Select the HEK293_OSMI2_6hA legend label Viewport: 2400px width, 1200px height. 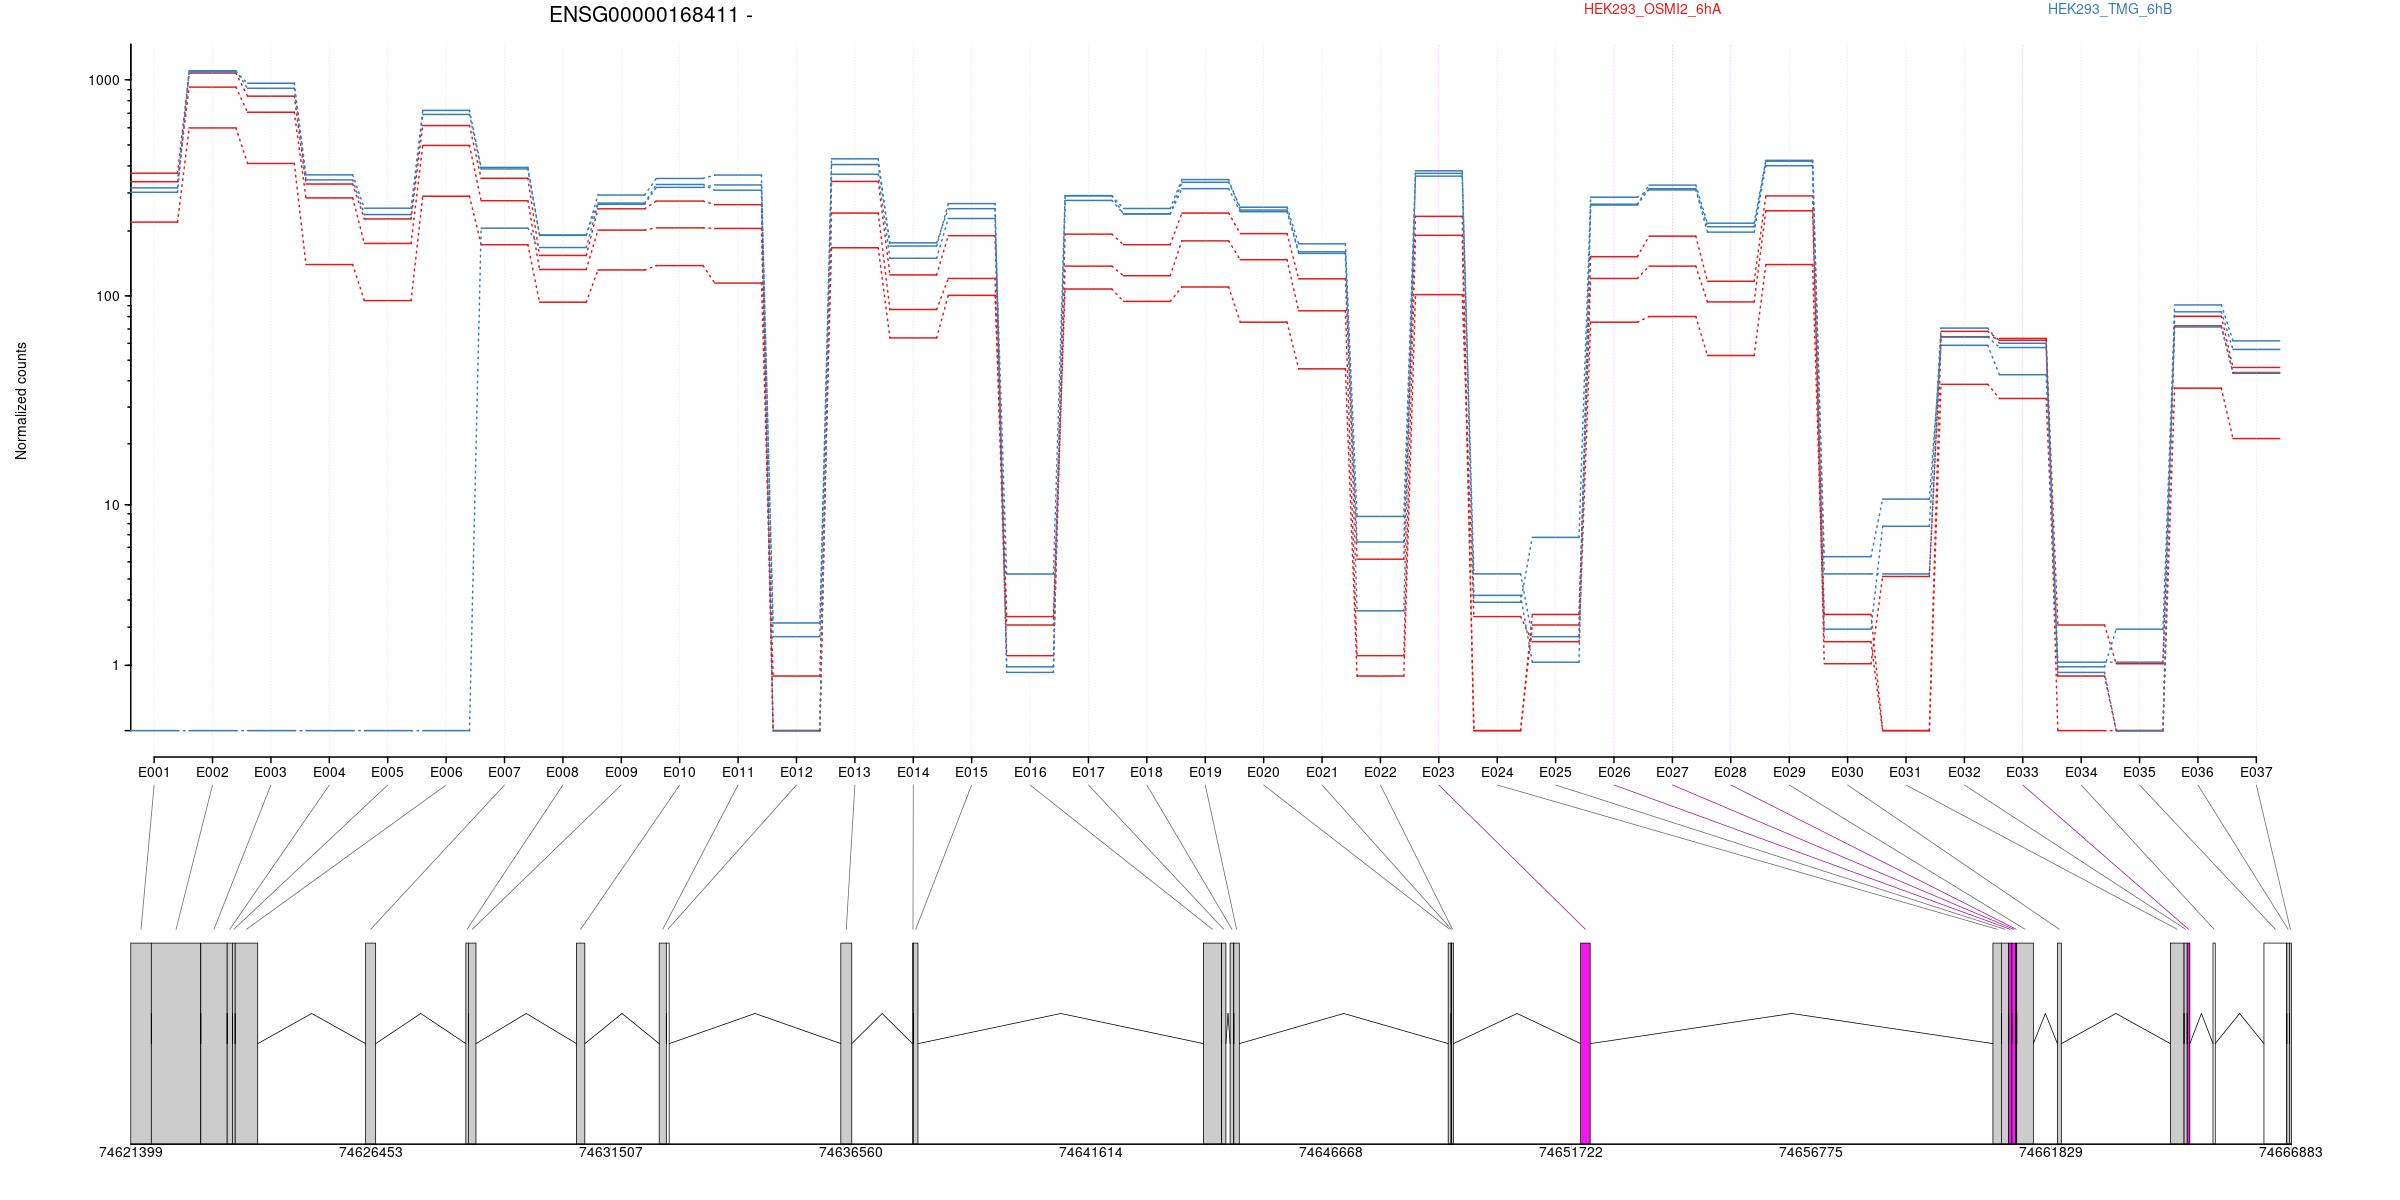[1653, 9]
